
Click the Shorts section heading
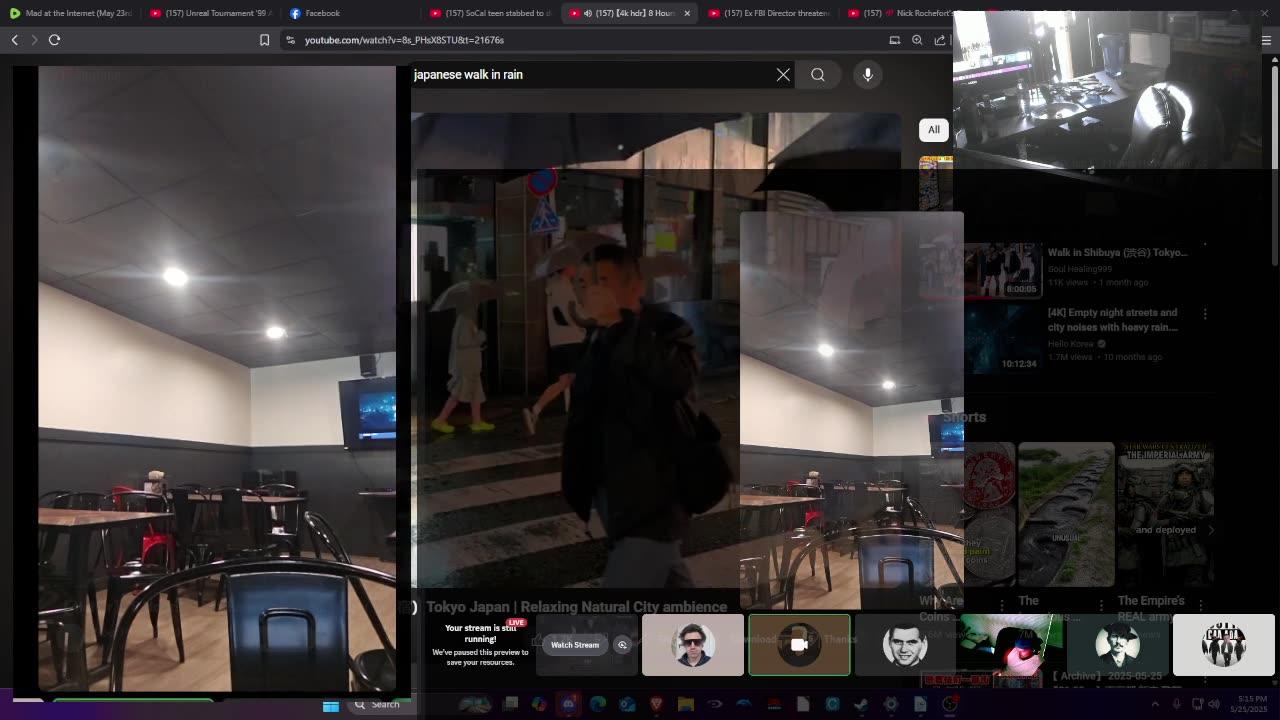[964, 417]
